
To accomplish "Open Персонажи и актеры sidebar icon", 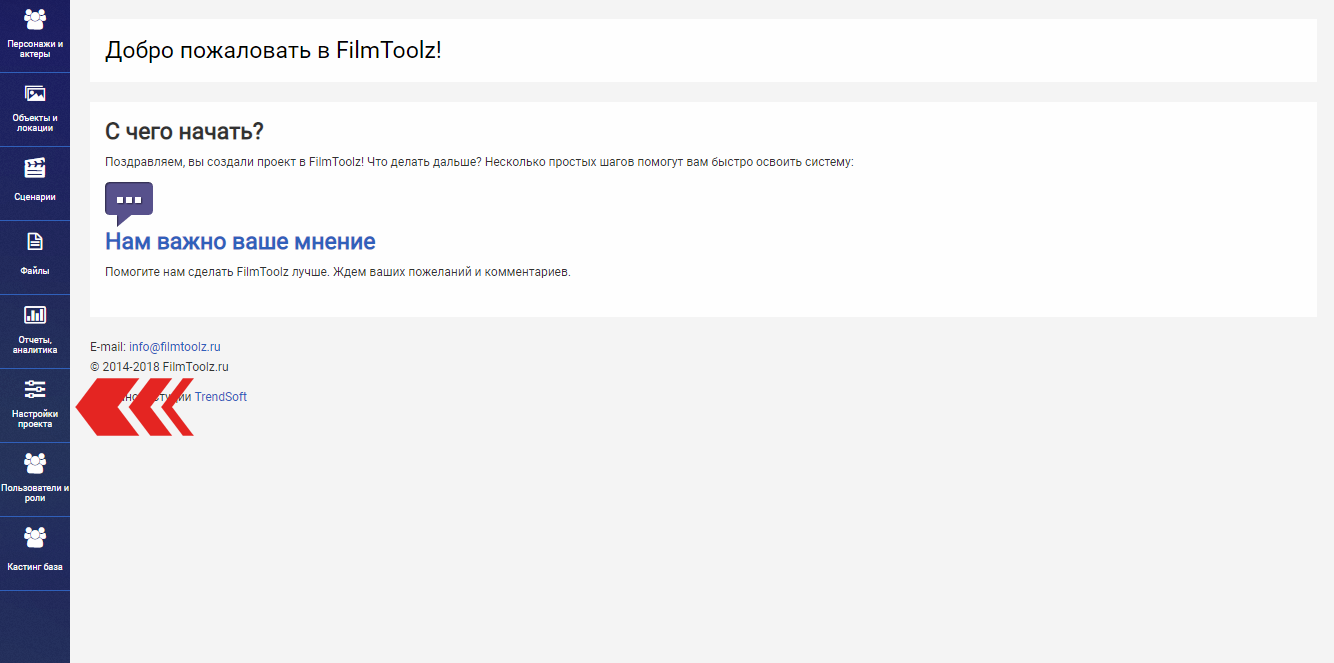I will click(x=35, y=19).
